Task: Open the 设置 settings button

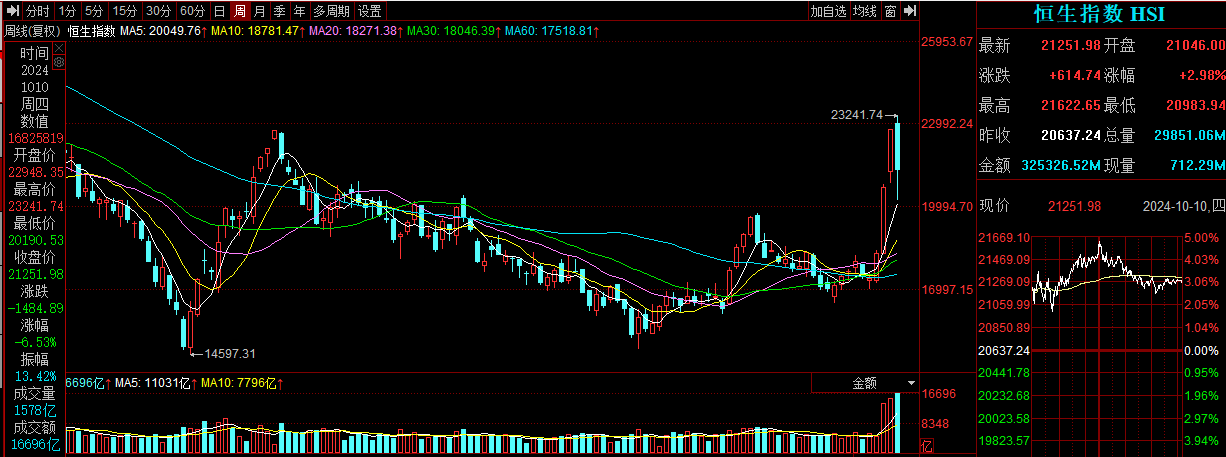Action: click(x=370, y=11)
